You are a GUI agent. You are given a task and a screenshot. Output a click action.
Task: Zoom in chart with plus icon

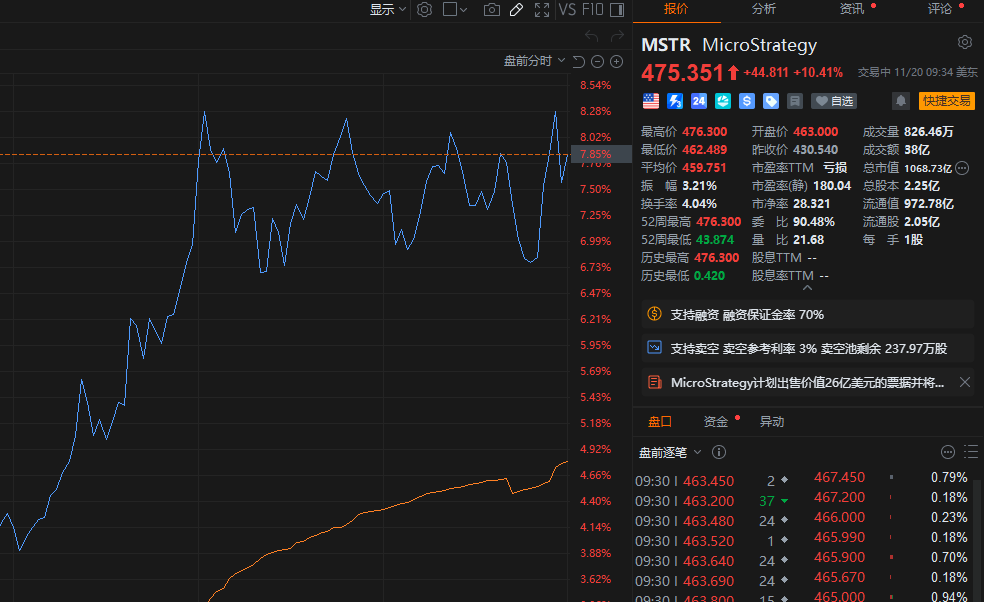(x=617, y=62)
